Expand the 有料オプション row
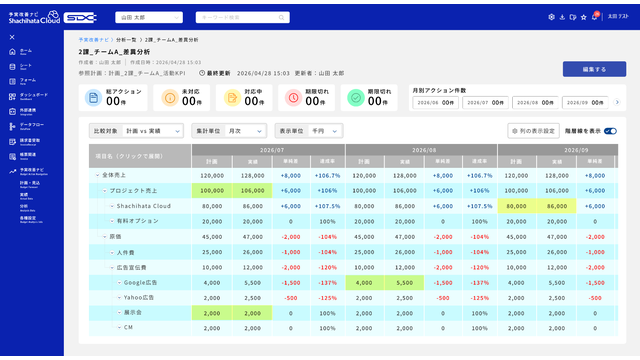This screenshot has height=360, width=640. (x=112, y=221)
